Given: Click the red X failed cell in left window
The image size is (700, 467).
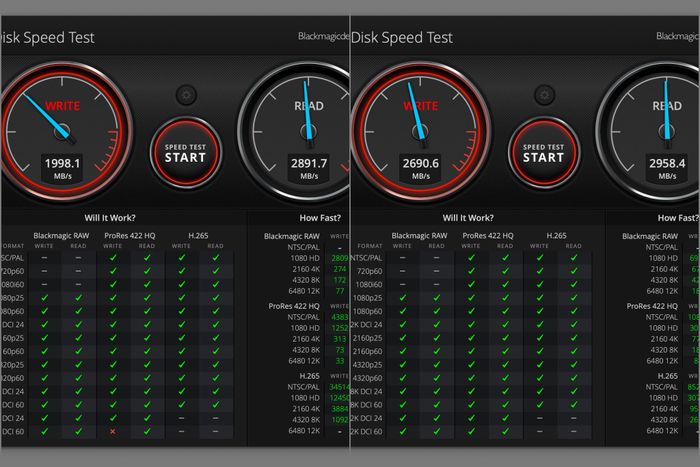Looking at the screenshot, I should (x=112, y=431).
